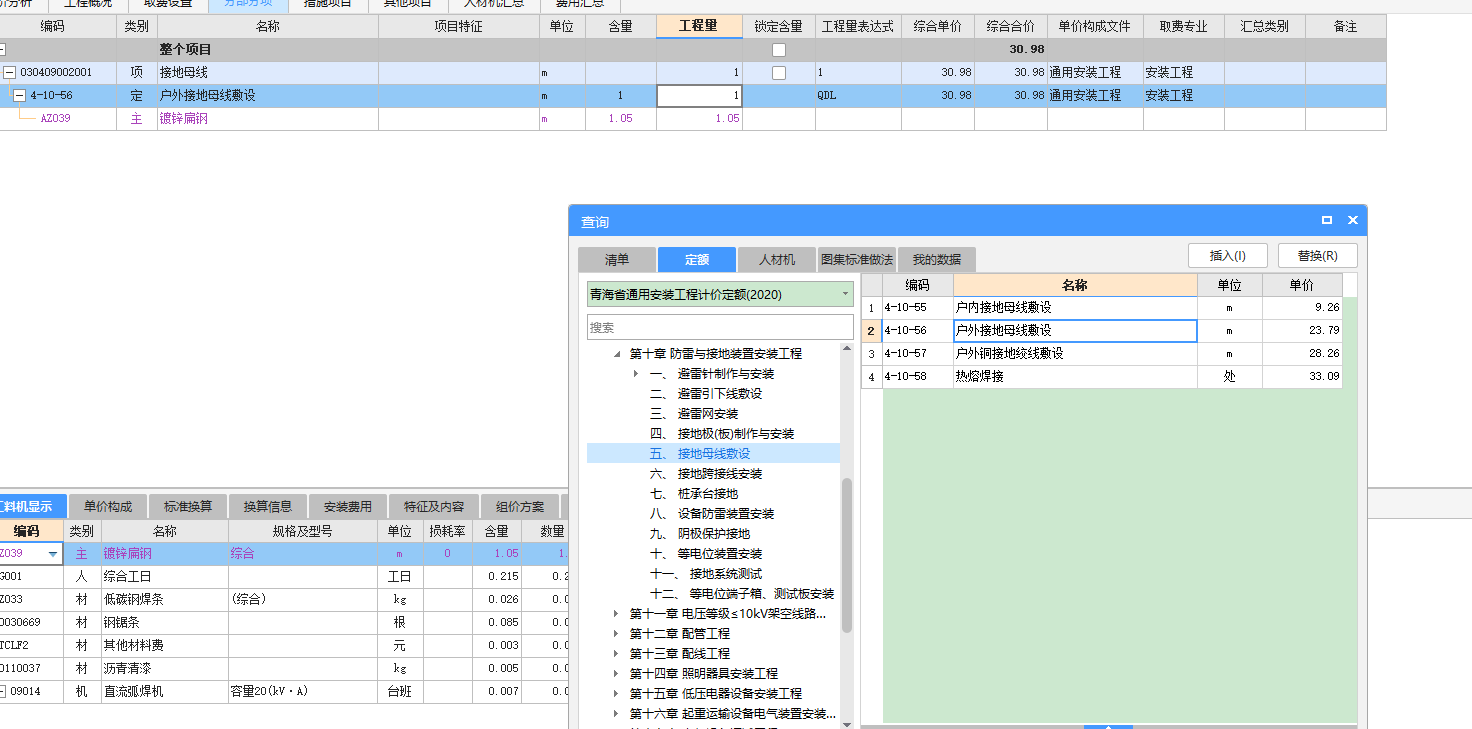Select the 4-10-58 热熔焊接 row
Screen dimensions: 1472x729
[x=1101, y=377]
